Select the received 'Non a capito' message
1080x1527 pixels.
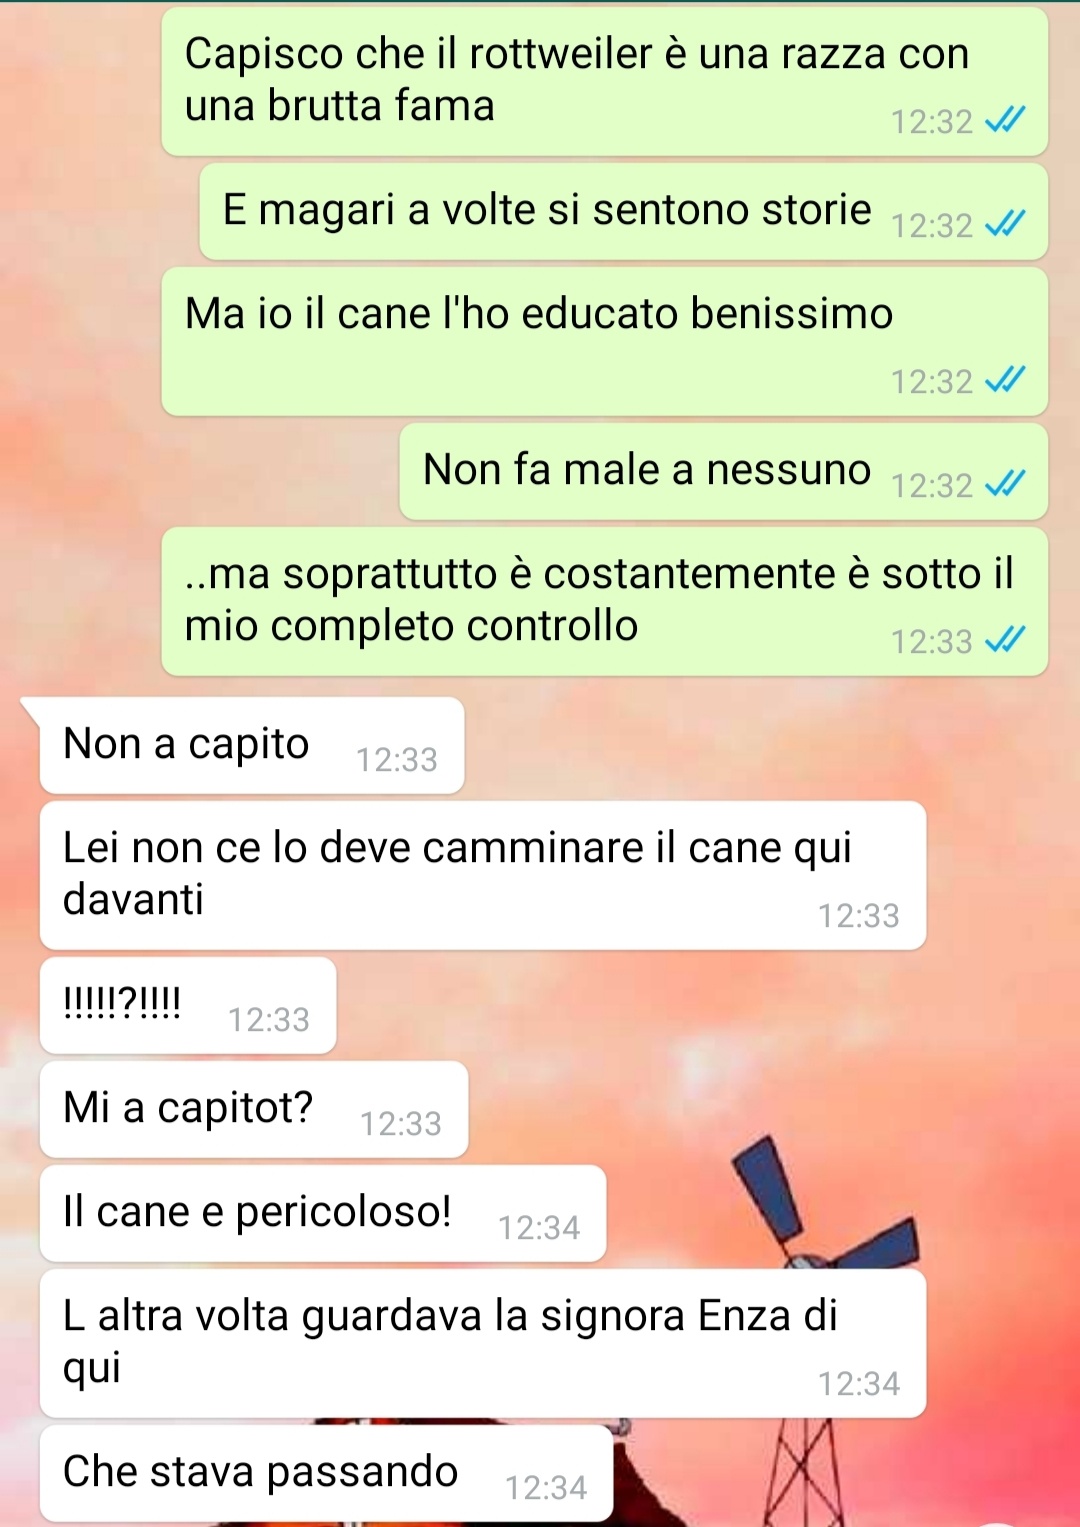(x=252, y=746)
